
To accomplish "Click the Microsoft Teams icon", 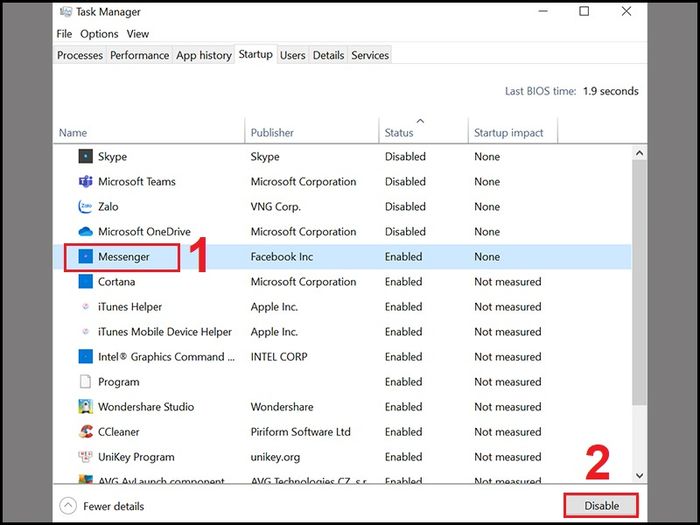I will point(85,181).
